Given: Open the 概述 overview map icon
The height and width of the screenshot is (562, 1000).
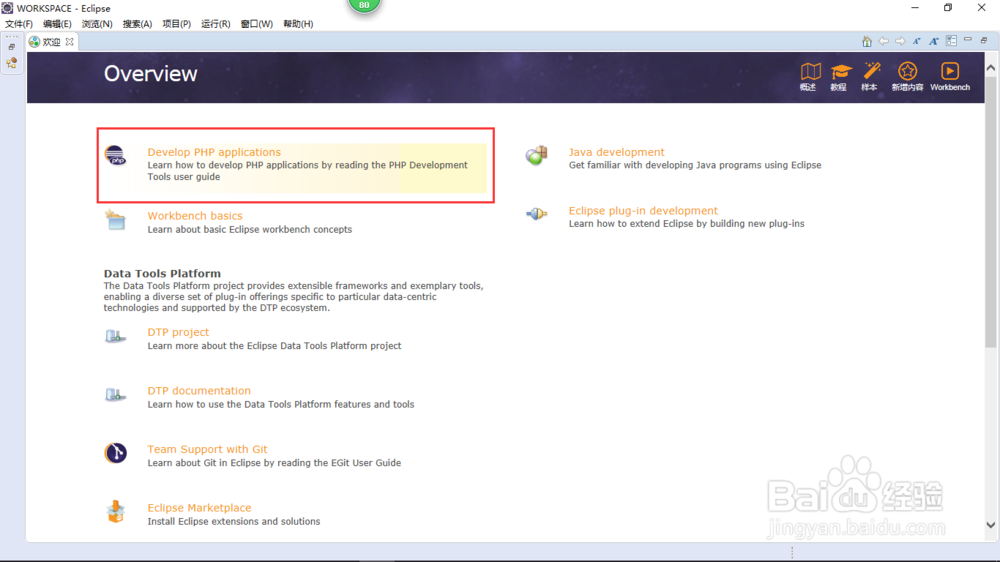Looking at the screenshot, I should point(809,77).
